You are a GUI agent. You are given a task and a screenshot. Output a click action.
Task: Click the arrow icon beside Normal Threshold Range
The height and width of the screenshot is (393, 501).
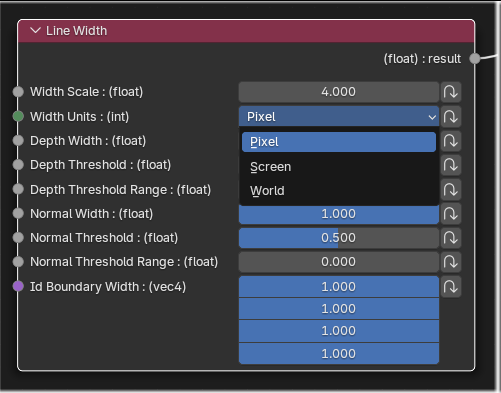[x=451, y=262]
